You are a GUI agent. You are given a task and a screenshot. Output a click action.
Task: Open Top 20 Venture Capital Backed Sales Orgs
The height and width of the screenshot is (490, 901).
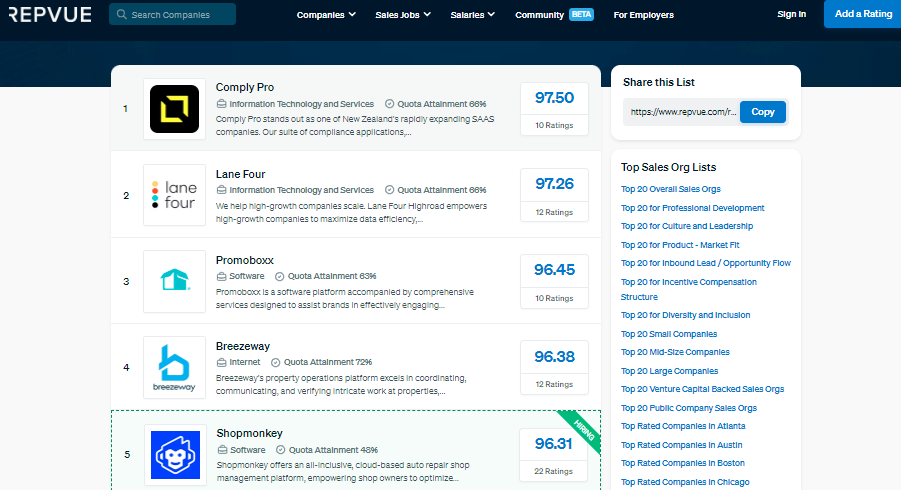click(702, 389)
